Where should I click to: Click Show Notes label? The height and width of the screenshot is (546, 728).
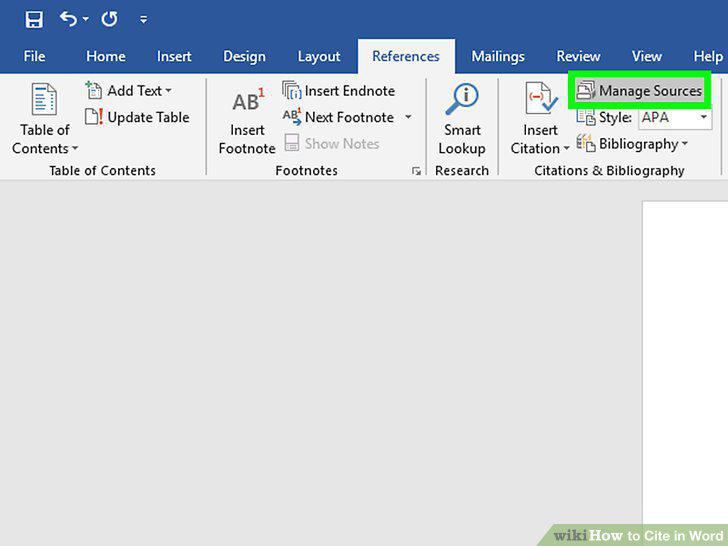[x=342, y=143]
